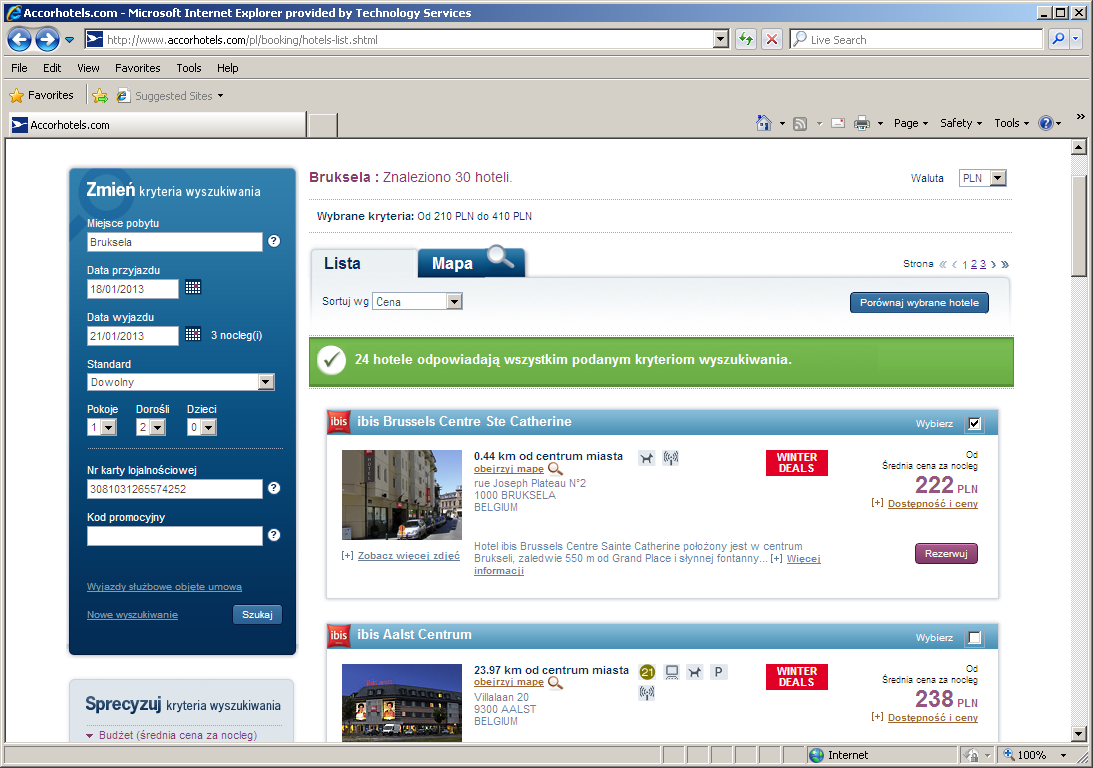Open the Pokoje rooms dropdown
This screenshot has height=768, width=1093.
tap(102, 427)
